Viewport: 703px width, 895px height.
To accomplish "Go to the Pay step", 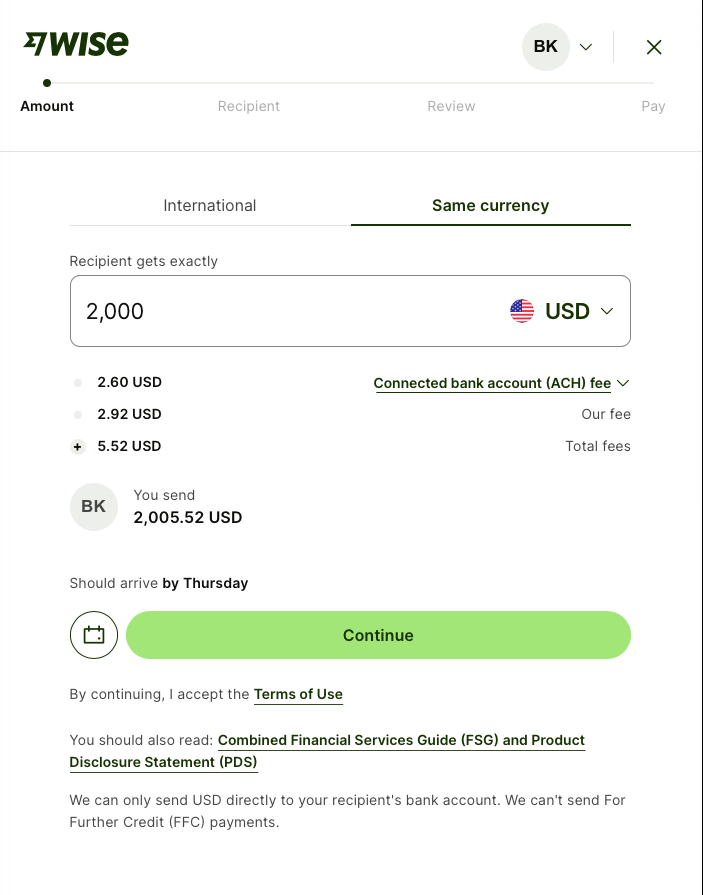I will (x=653, y=106).
